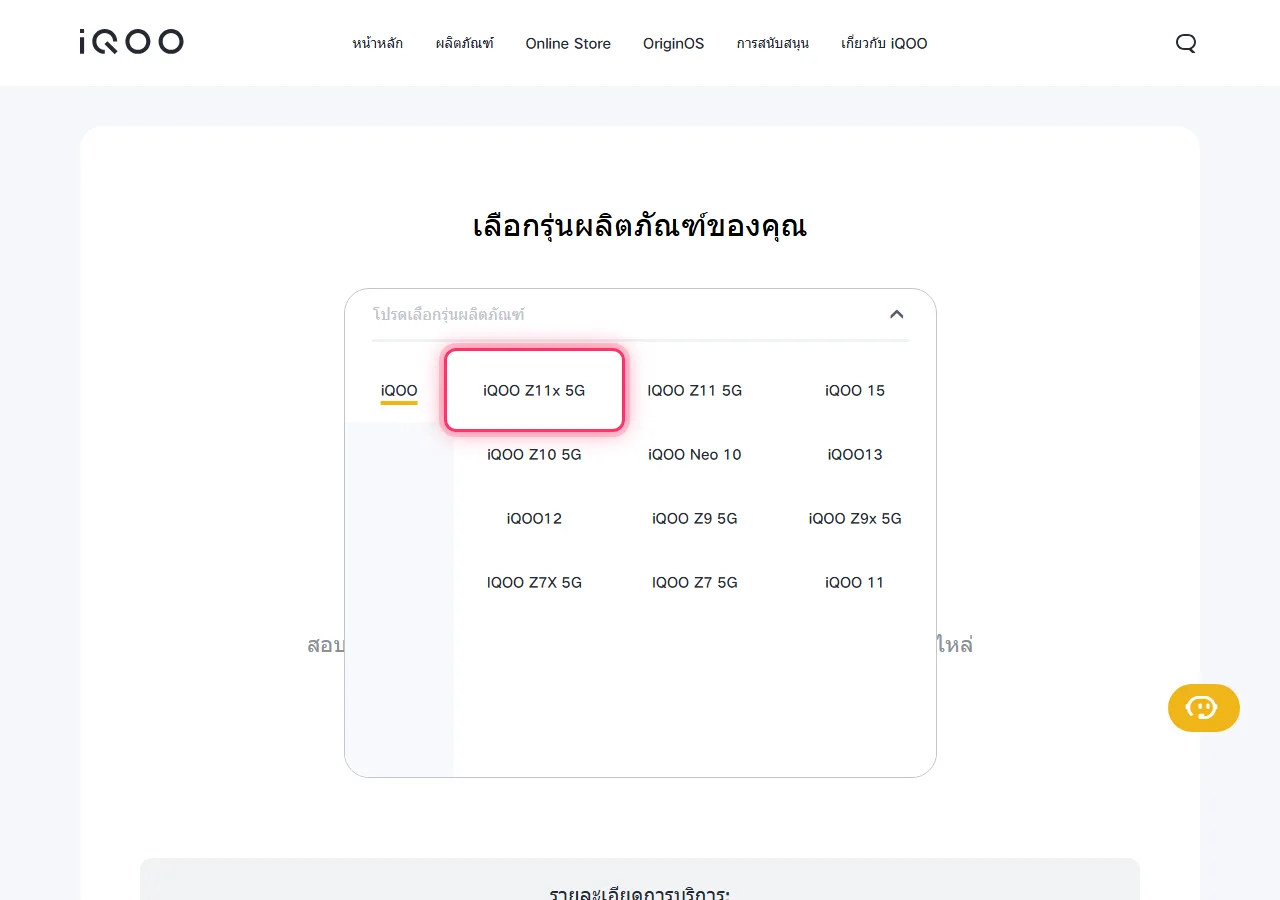Open the ผลิตภัณฑ์ menu
1280x900 pixels.
click(465, 43)
